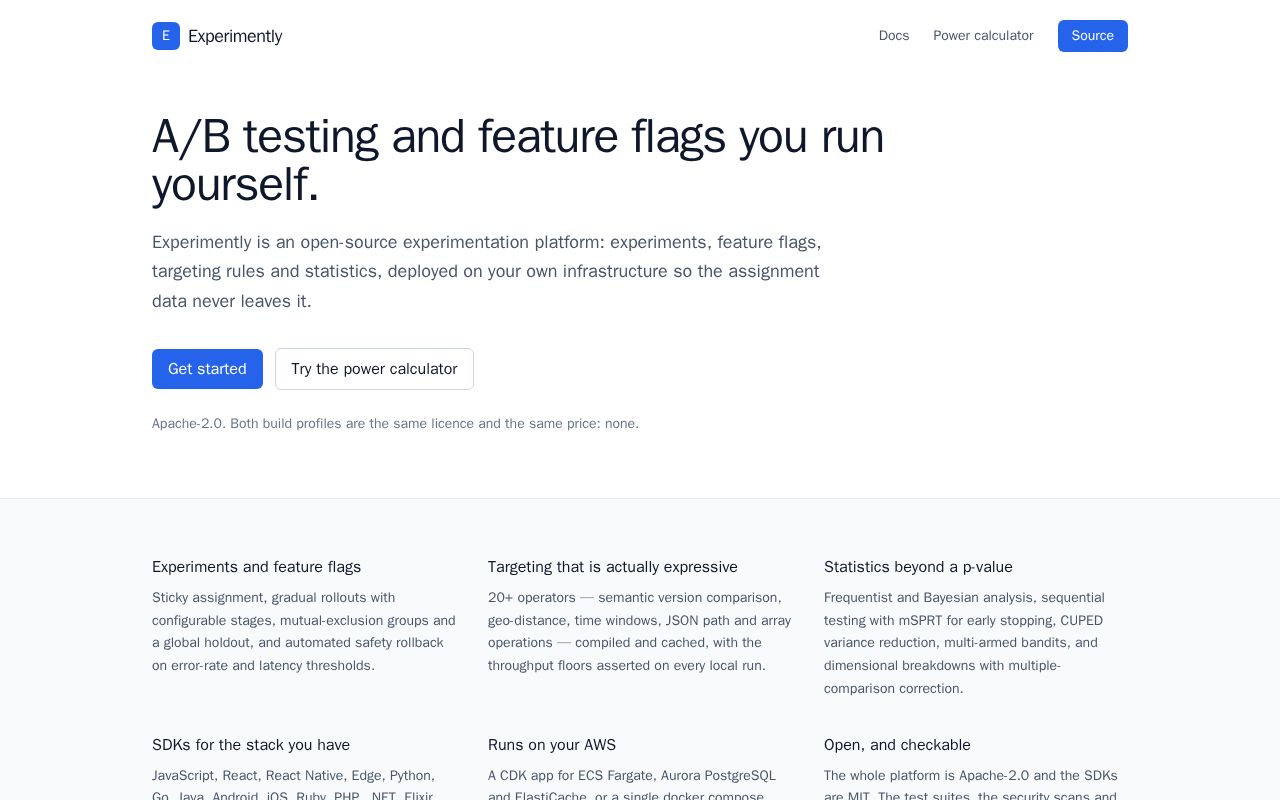Viewport: 1280px width, 800px height.
Task: Click the description starting "Frequentist and Bayesian analysis"
Action: click(x=965, y=643)
